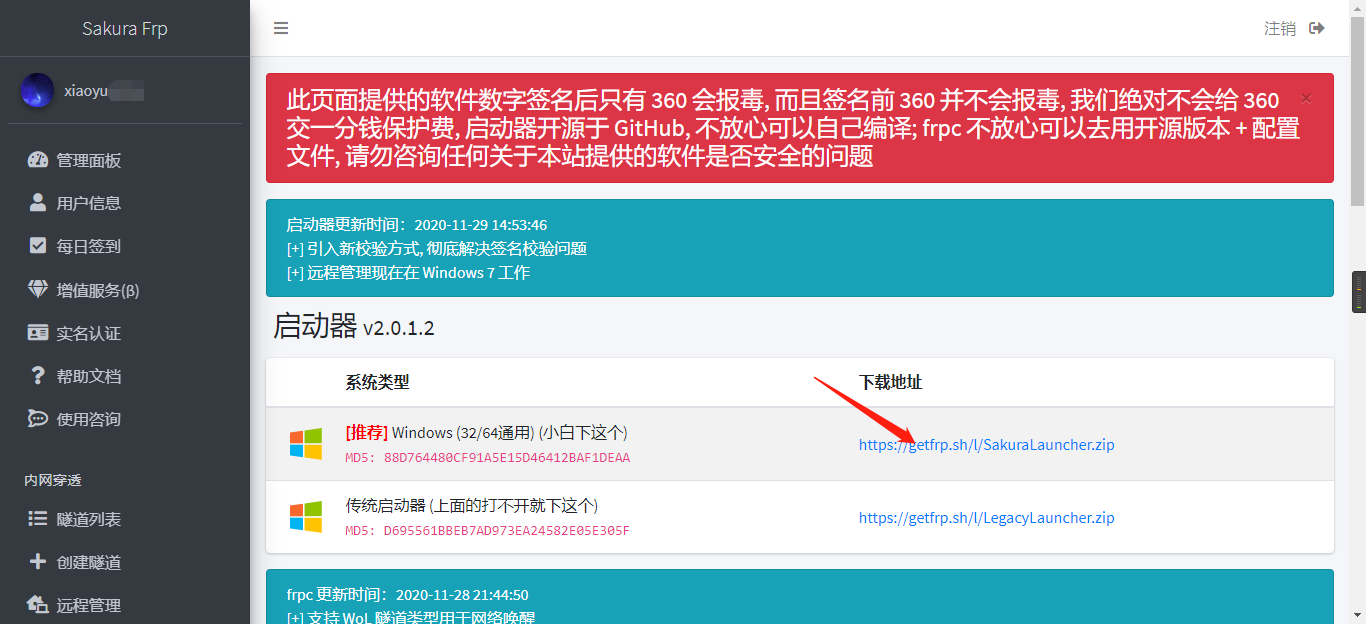Click the 用户信息 person icon
The image size is (1366, 624).
38,203
